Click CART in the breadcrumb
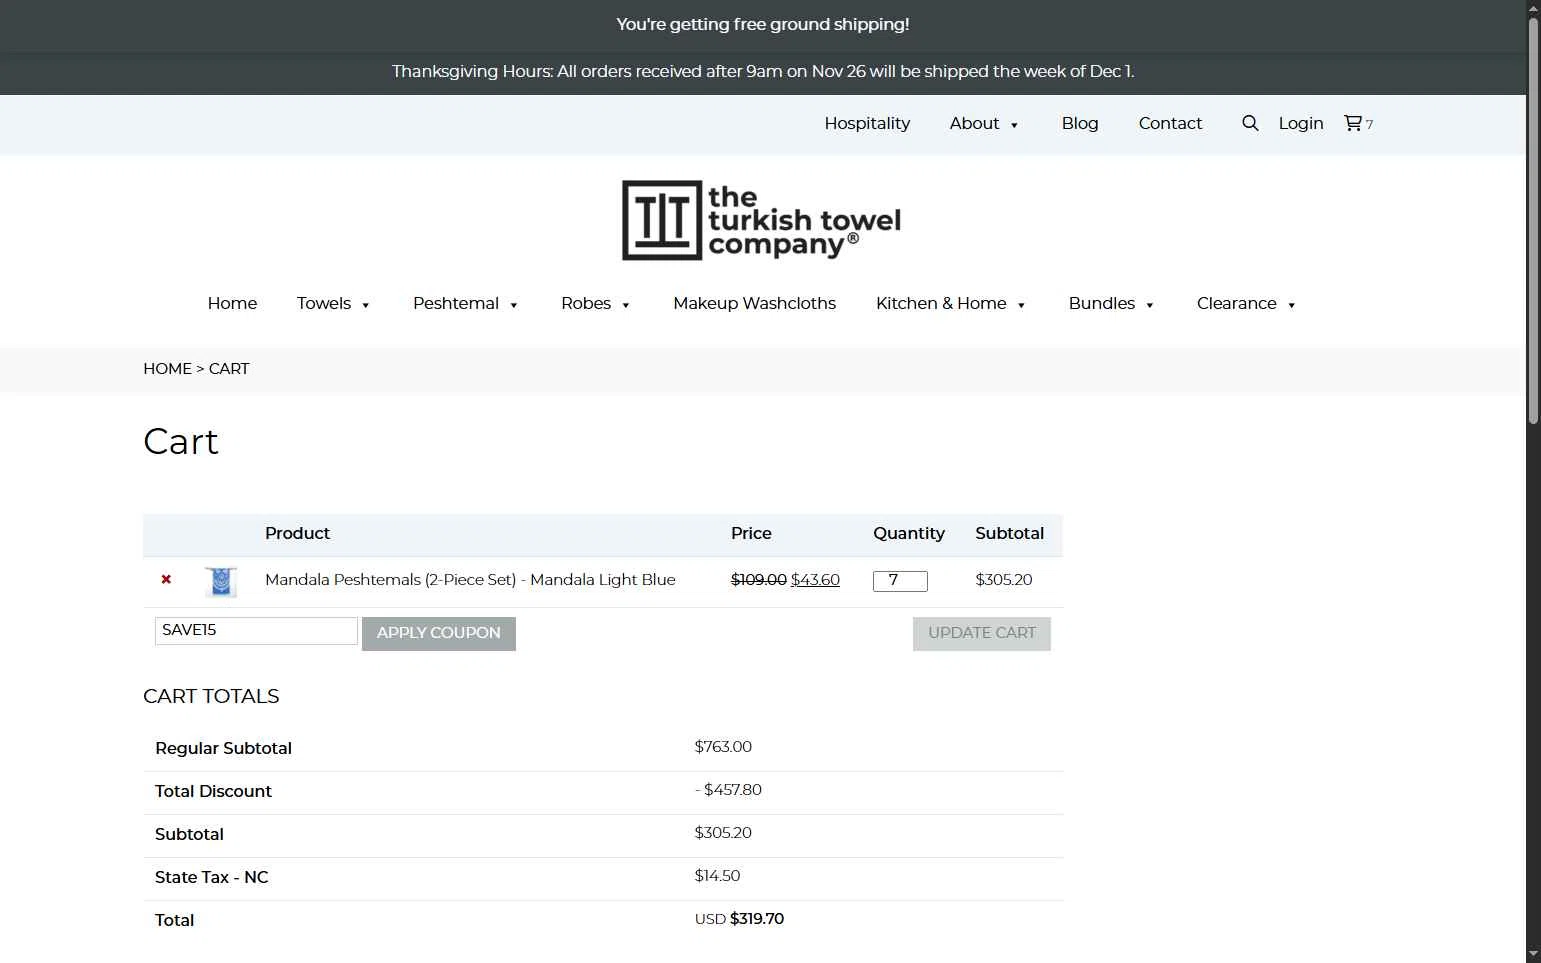 point(229,368)
